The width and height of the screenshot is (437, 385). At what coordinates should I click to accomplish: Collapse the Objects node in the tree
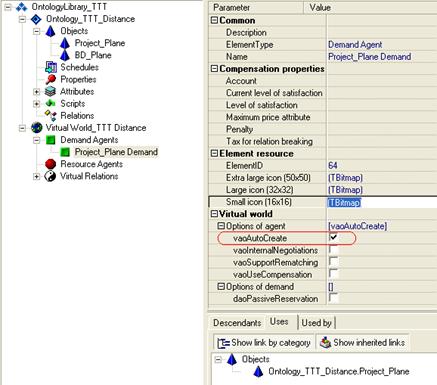37,31
